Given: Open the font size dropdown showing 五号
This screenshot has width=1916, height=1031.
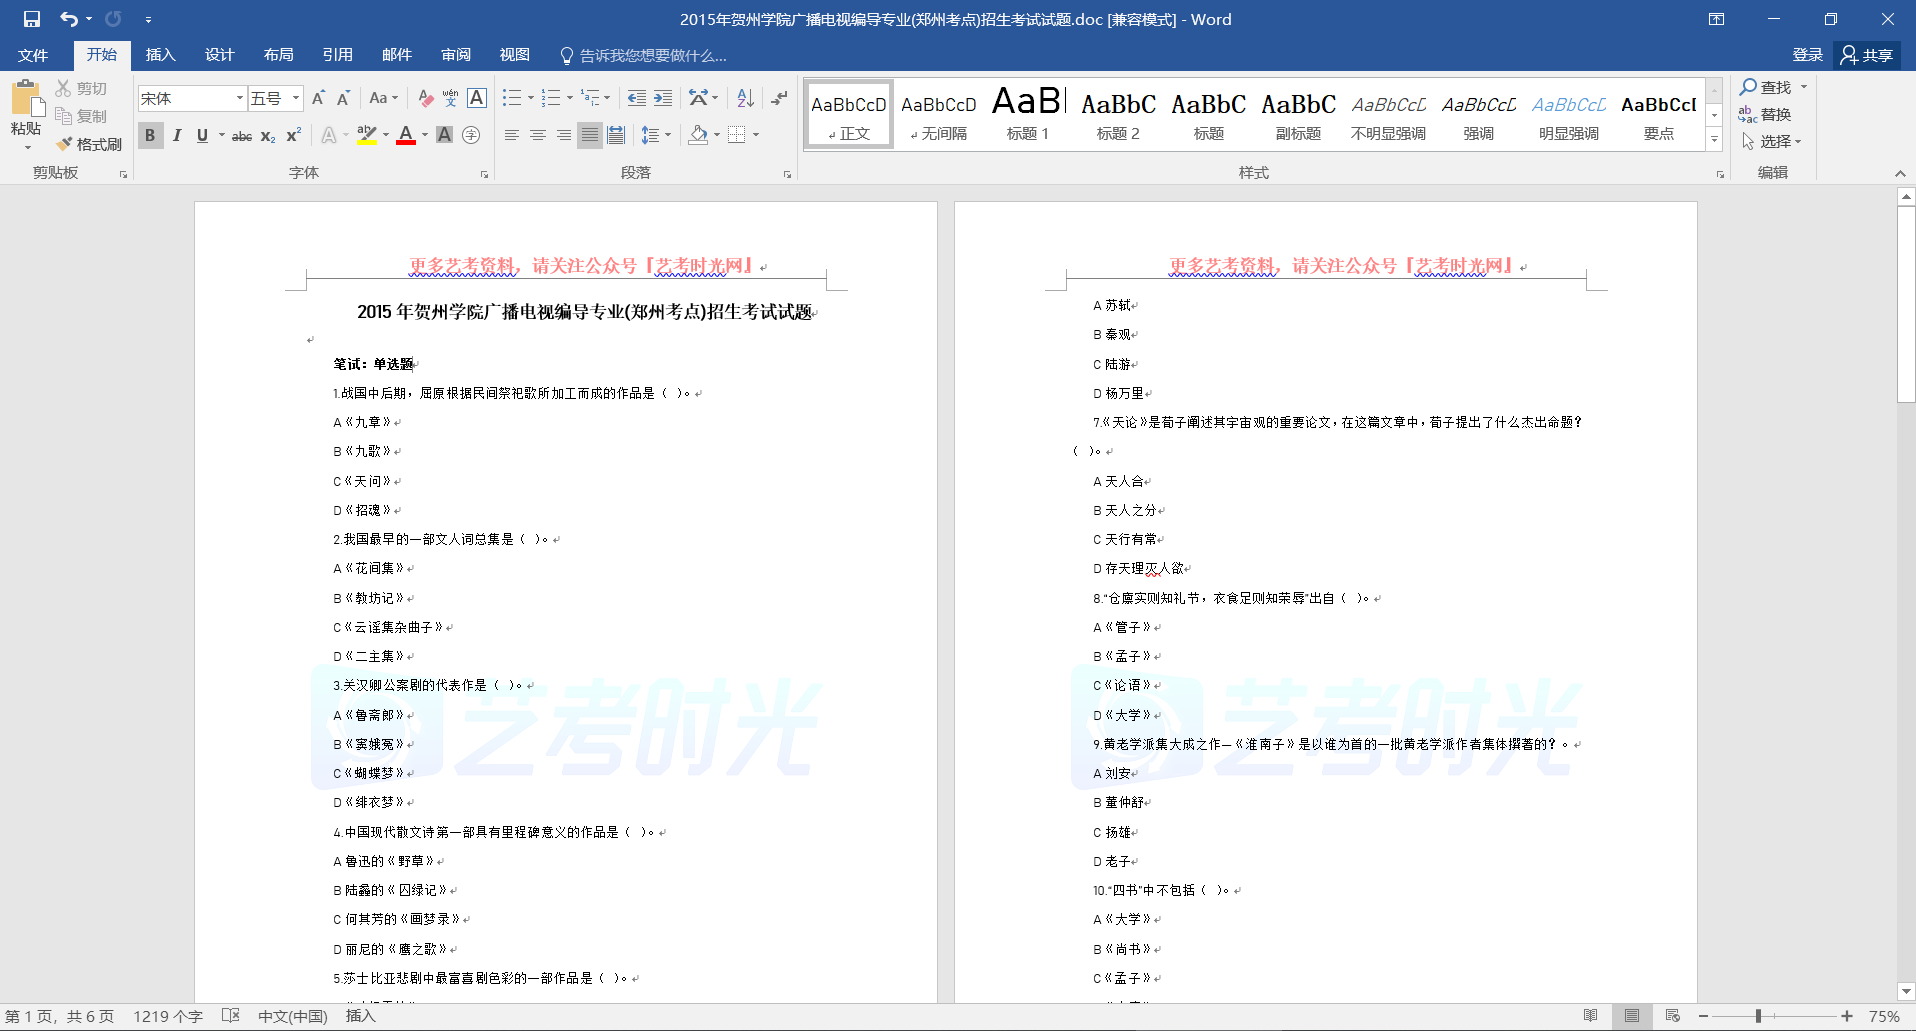Looking at the screenshot, I should 296,98.
